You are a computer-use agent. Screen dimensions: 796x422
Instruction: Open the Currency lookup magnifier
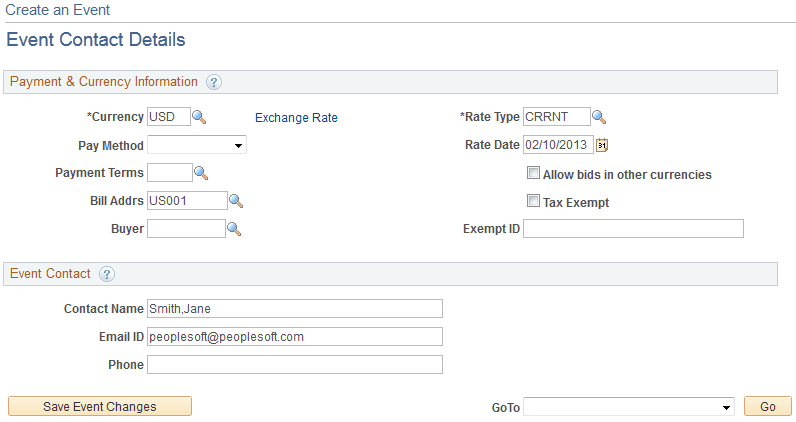coord(199,117)
